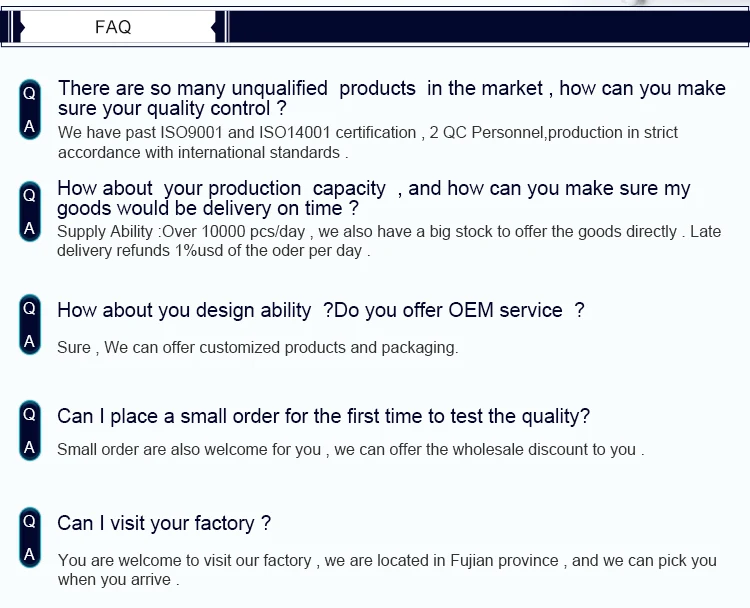Click the answer about Supply Ability over 10000 pcs/day
Image resolution: width=750 pixels, height=608 pixels.
[x=388, y=241]
